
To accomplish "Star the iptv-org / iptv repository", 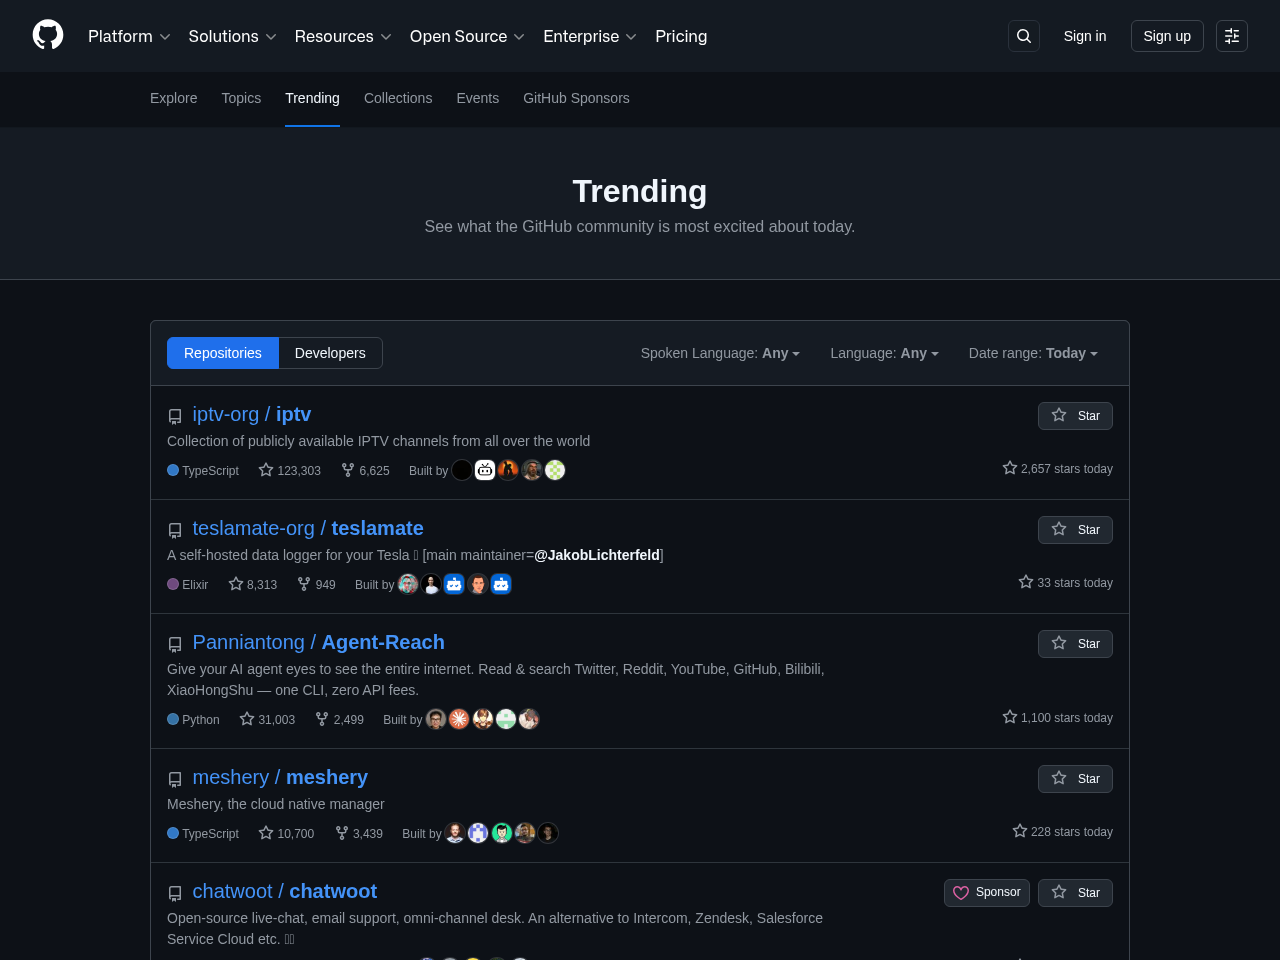I will tap(1075, 416).
